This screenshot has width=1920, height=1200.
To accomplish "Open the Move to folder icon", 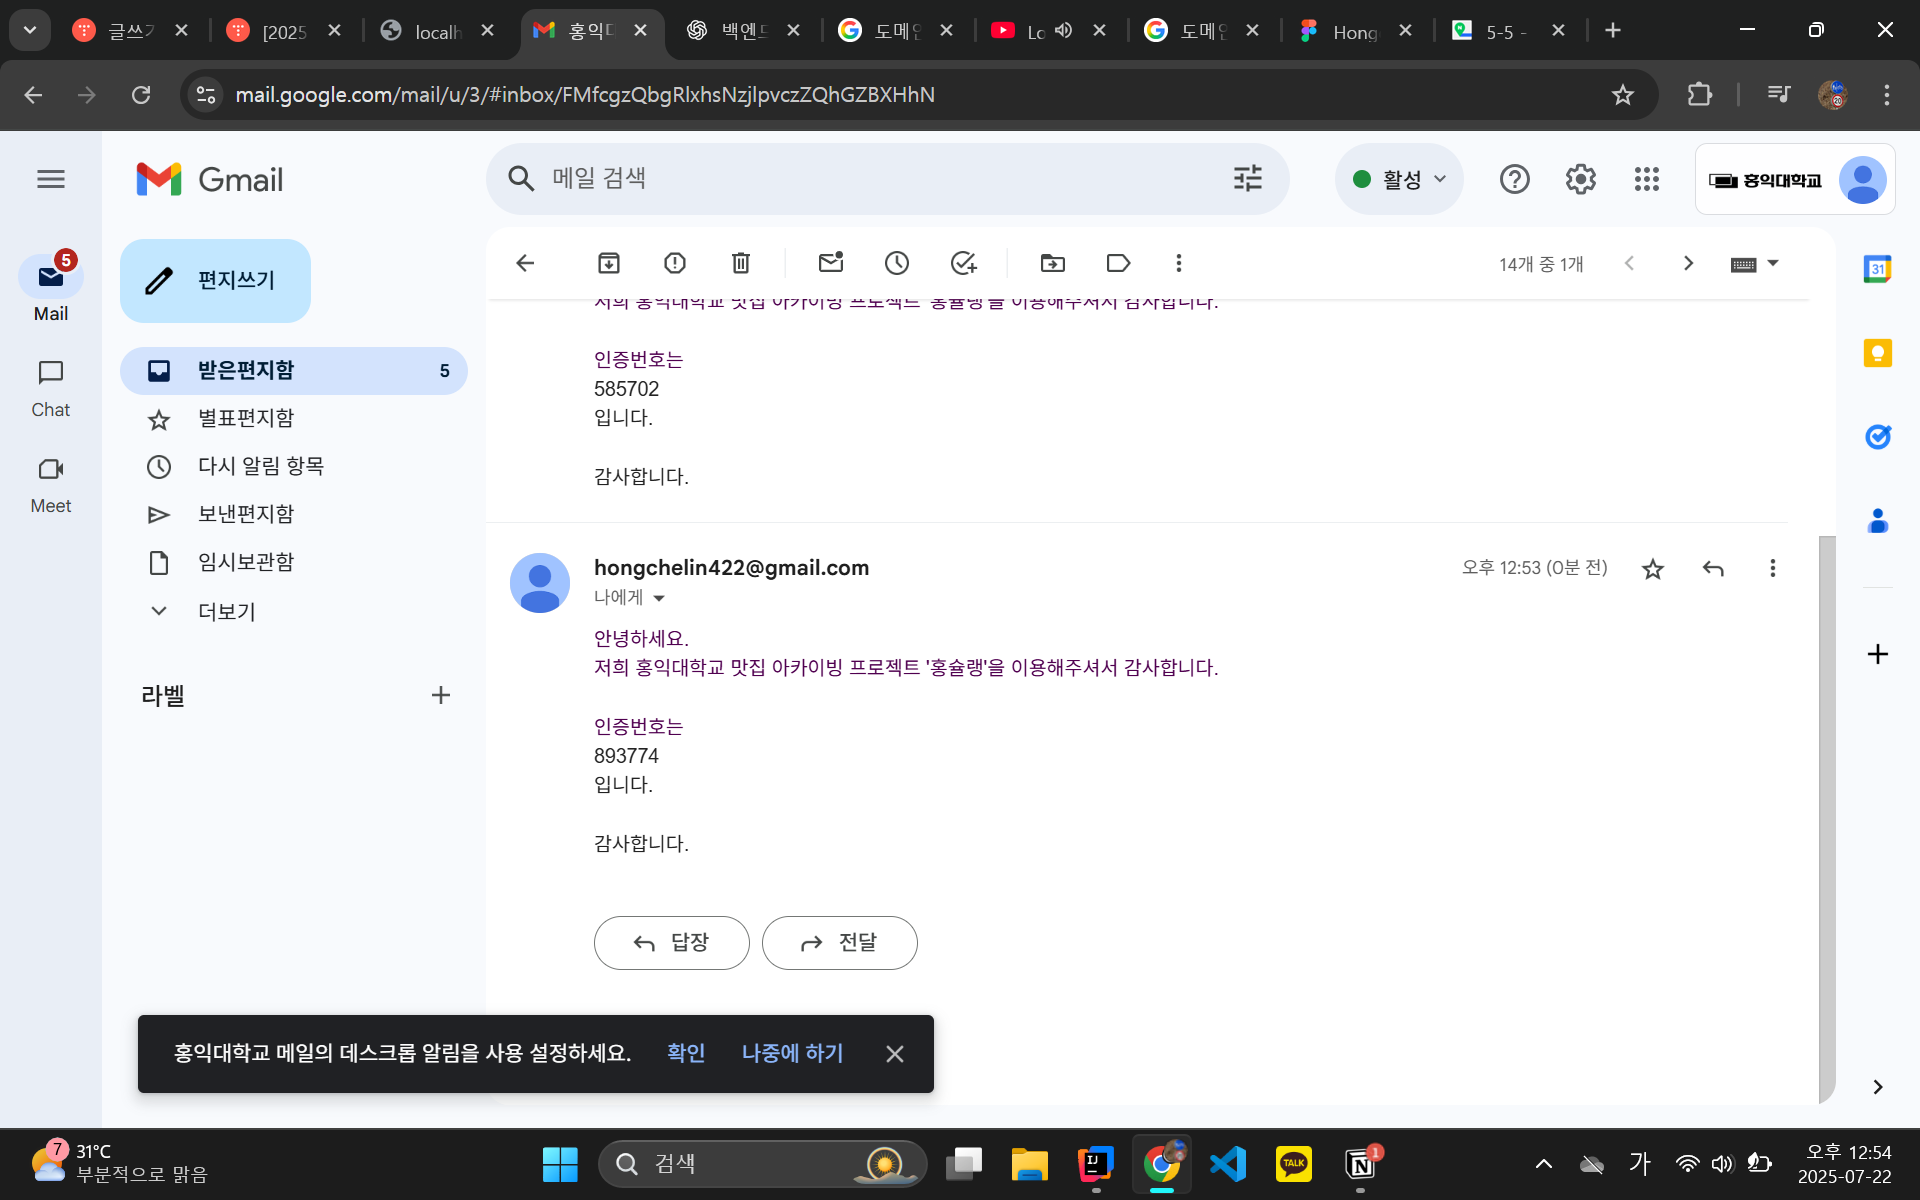I will 1052,263.
